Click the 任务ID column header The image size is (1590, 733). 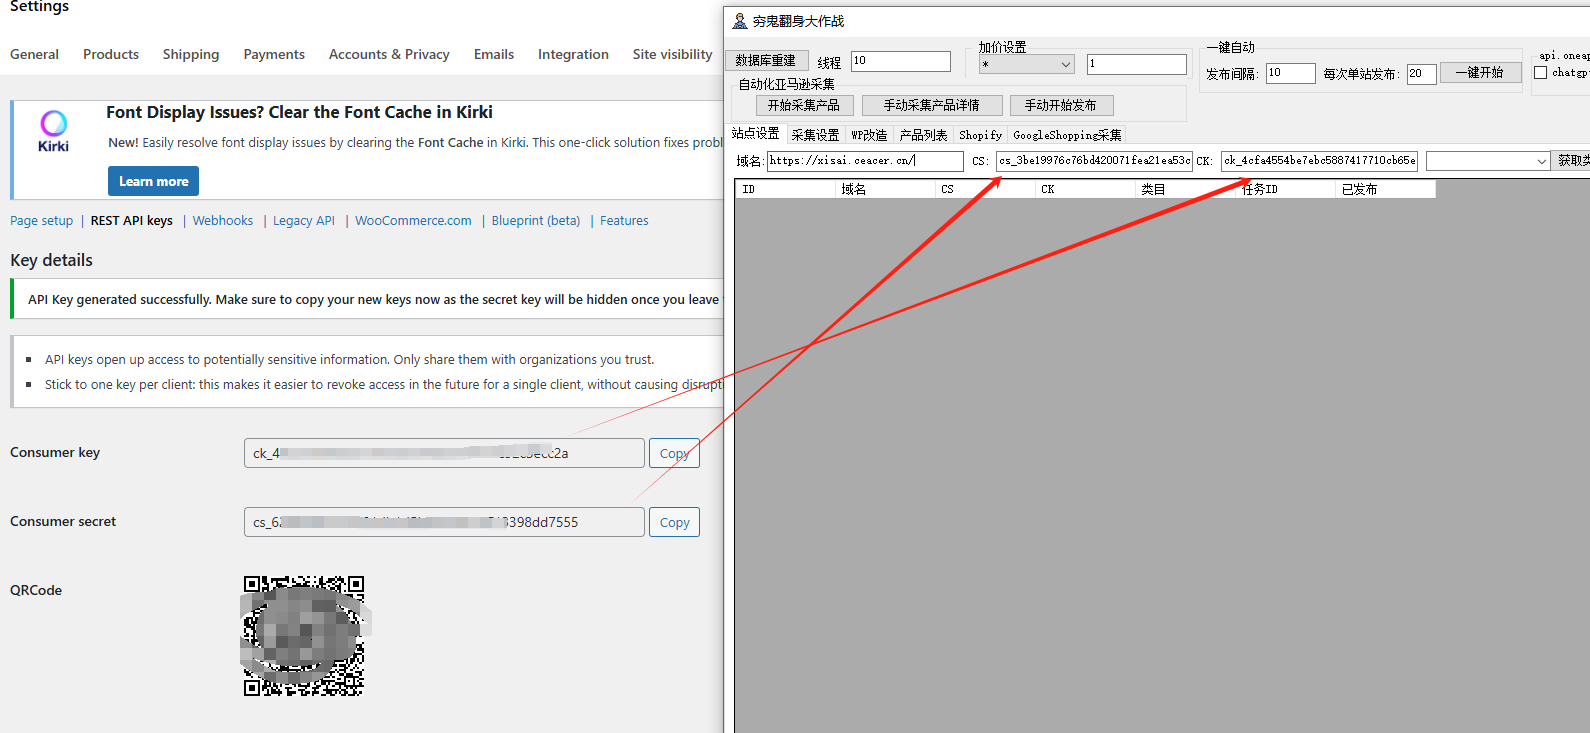1286,189
